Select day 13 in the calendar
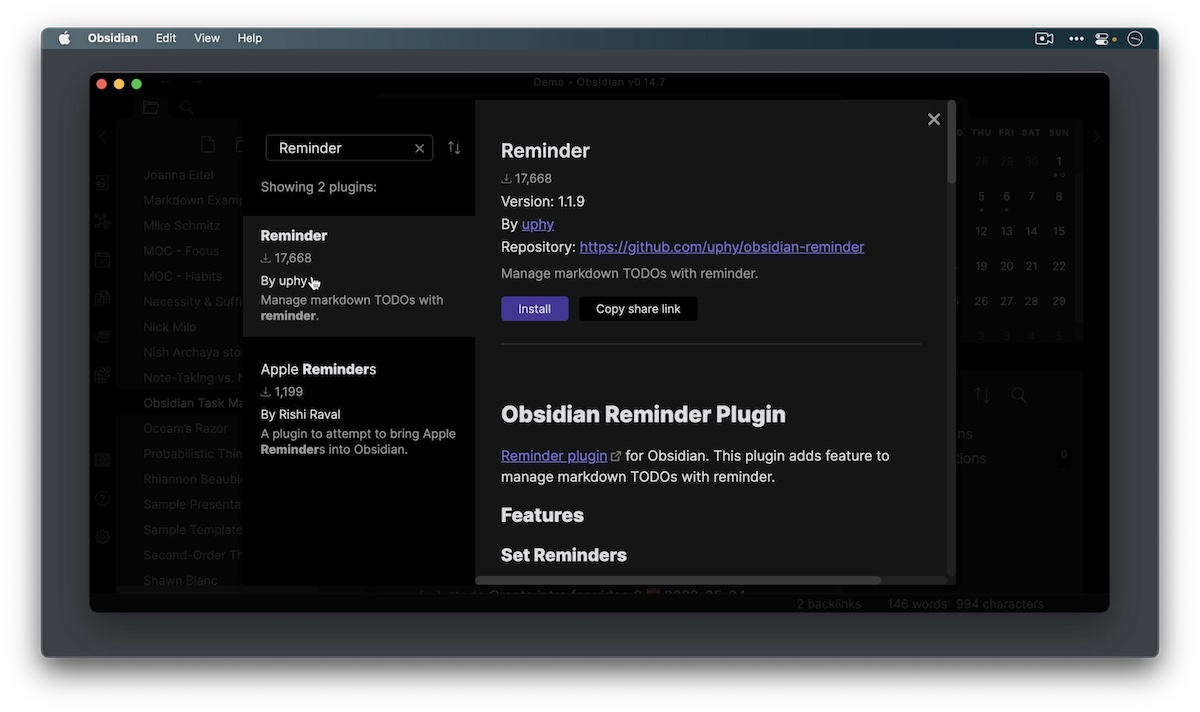This screenshot has width=1200, height=712. coord(1006,231)
